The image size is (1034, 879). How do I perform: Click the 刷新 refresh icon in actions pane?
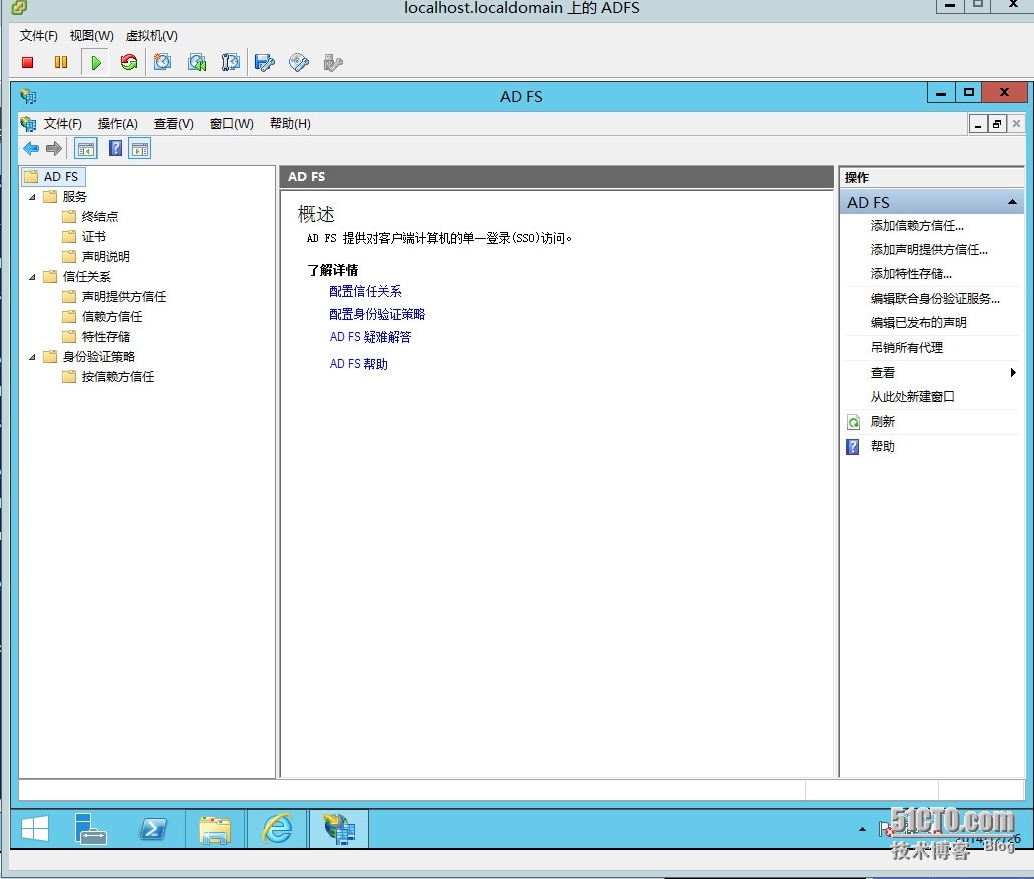853,422
